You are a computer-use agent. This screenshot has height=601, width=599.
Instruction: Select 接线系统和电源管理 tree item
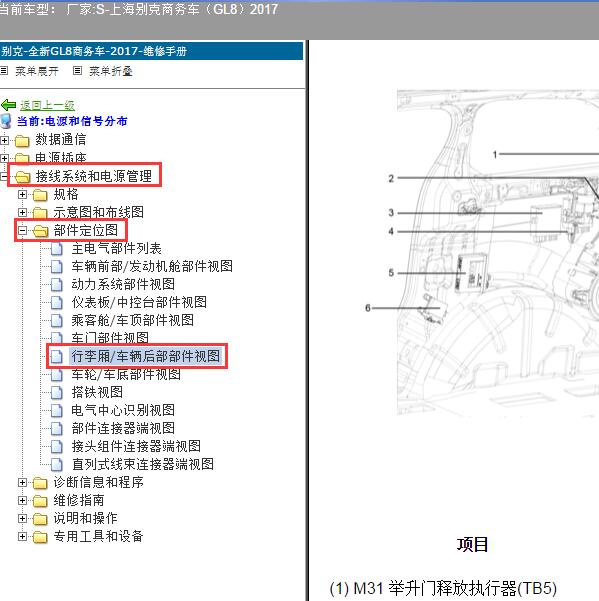tap(94, 176)
